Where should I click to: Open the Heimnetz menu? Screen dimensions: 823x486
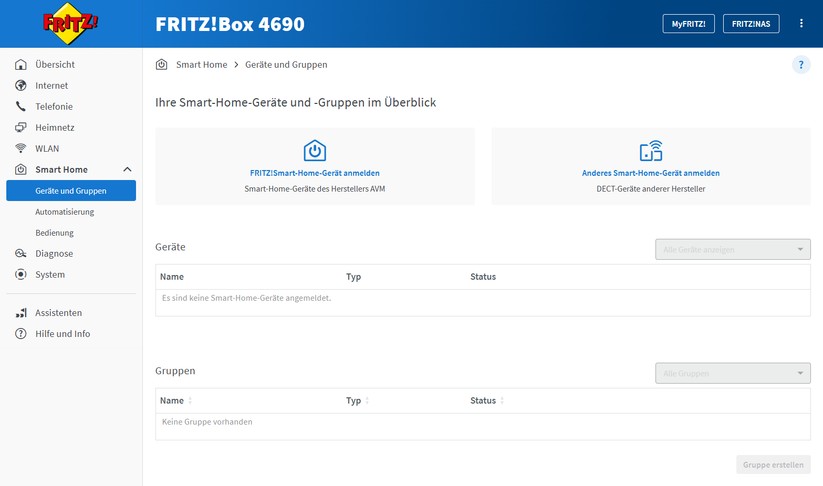(55, 128)
